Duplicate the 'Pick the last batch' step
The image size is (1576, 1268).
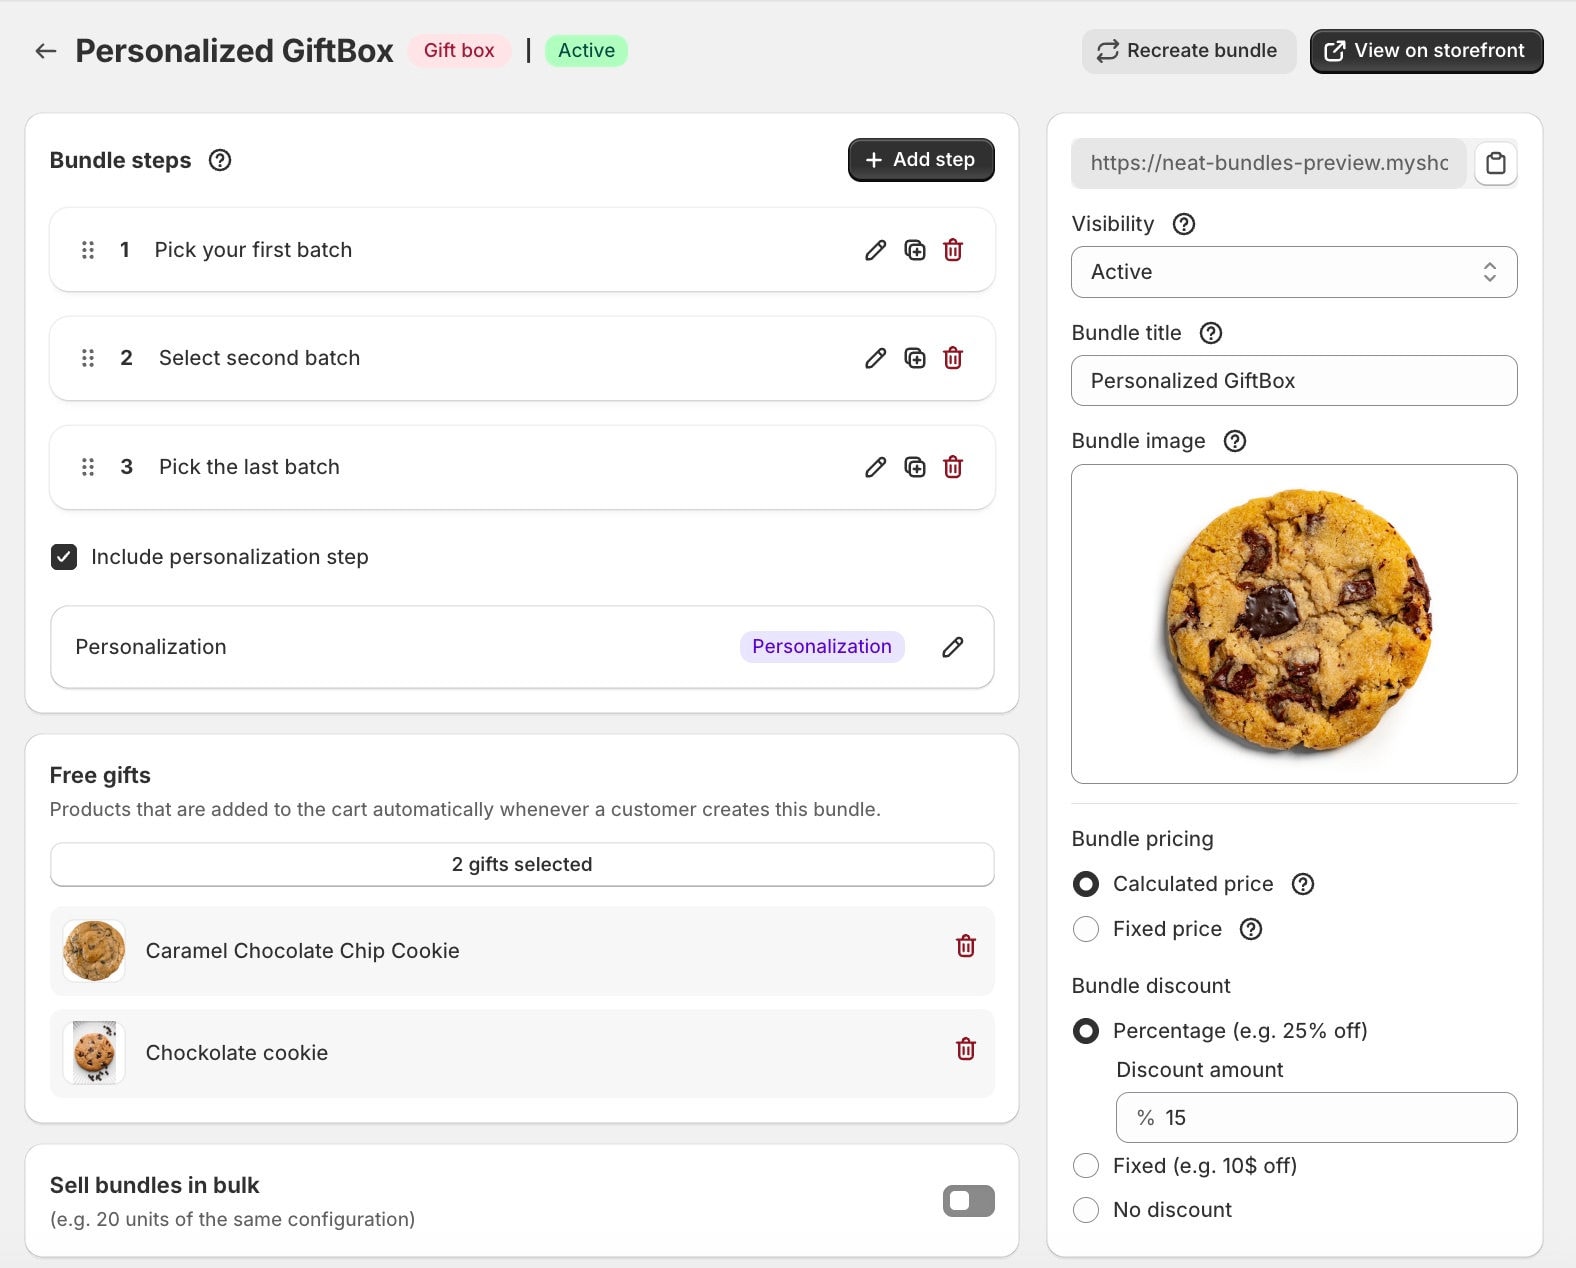[915, 467]
